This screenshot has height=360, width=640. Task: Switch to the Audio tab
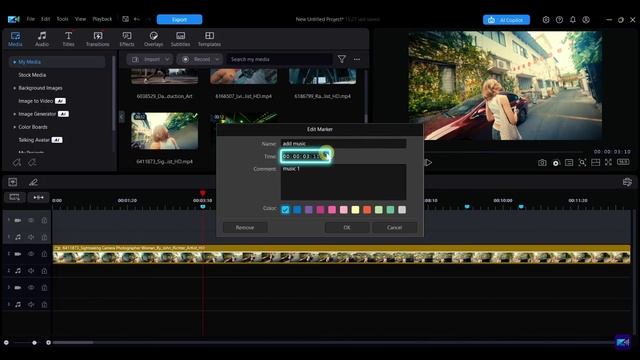tap(42, 39)
